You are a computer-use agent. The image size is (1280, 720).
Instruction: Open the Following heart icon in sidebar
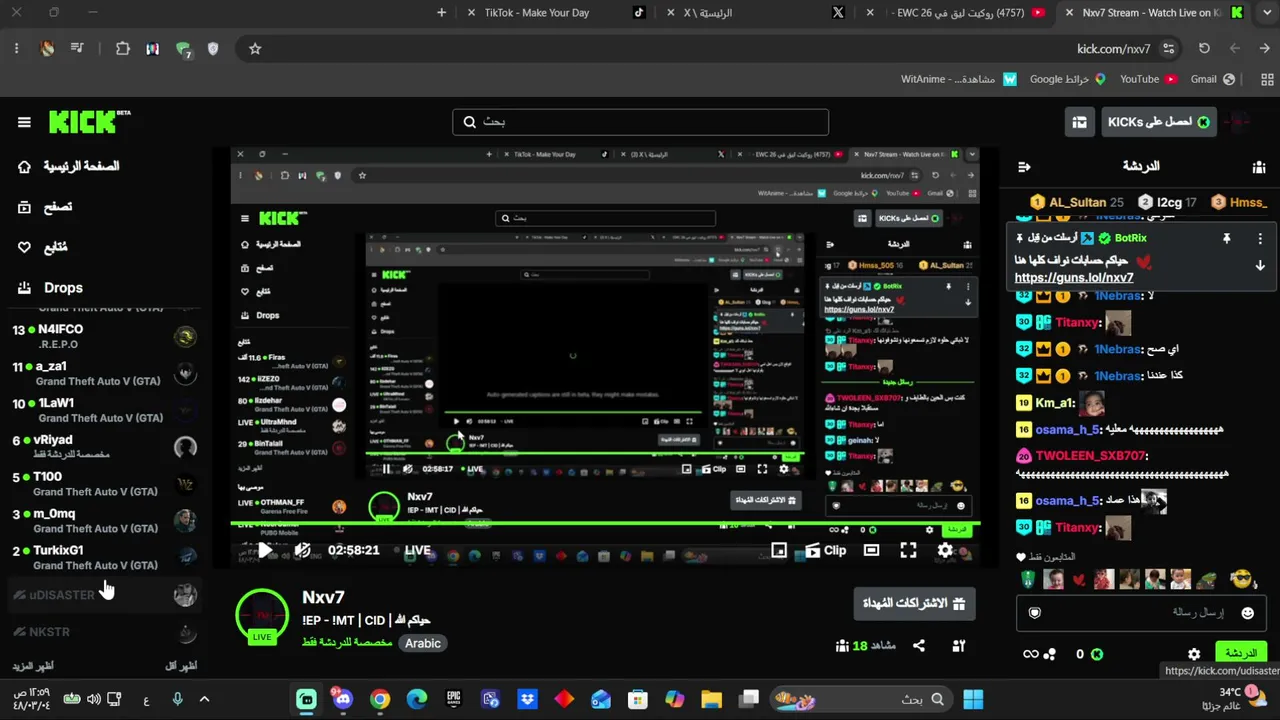point(24,247)
